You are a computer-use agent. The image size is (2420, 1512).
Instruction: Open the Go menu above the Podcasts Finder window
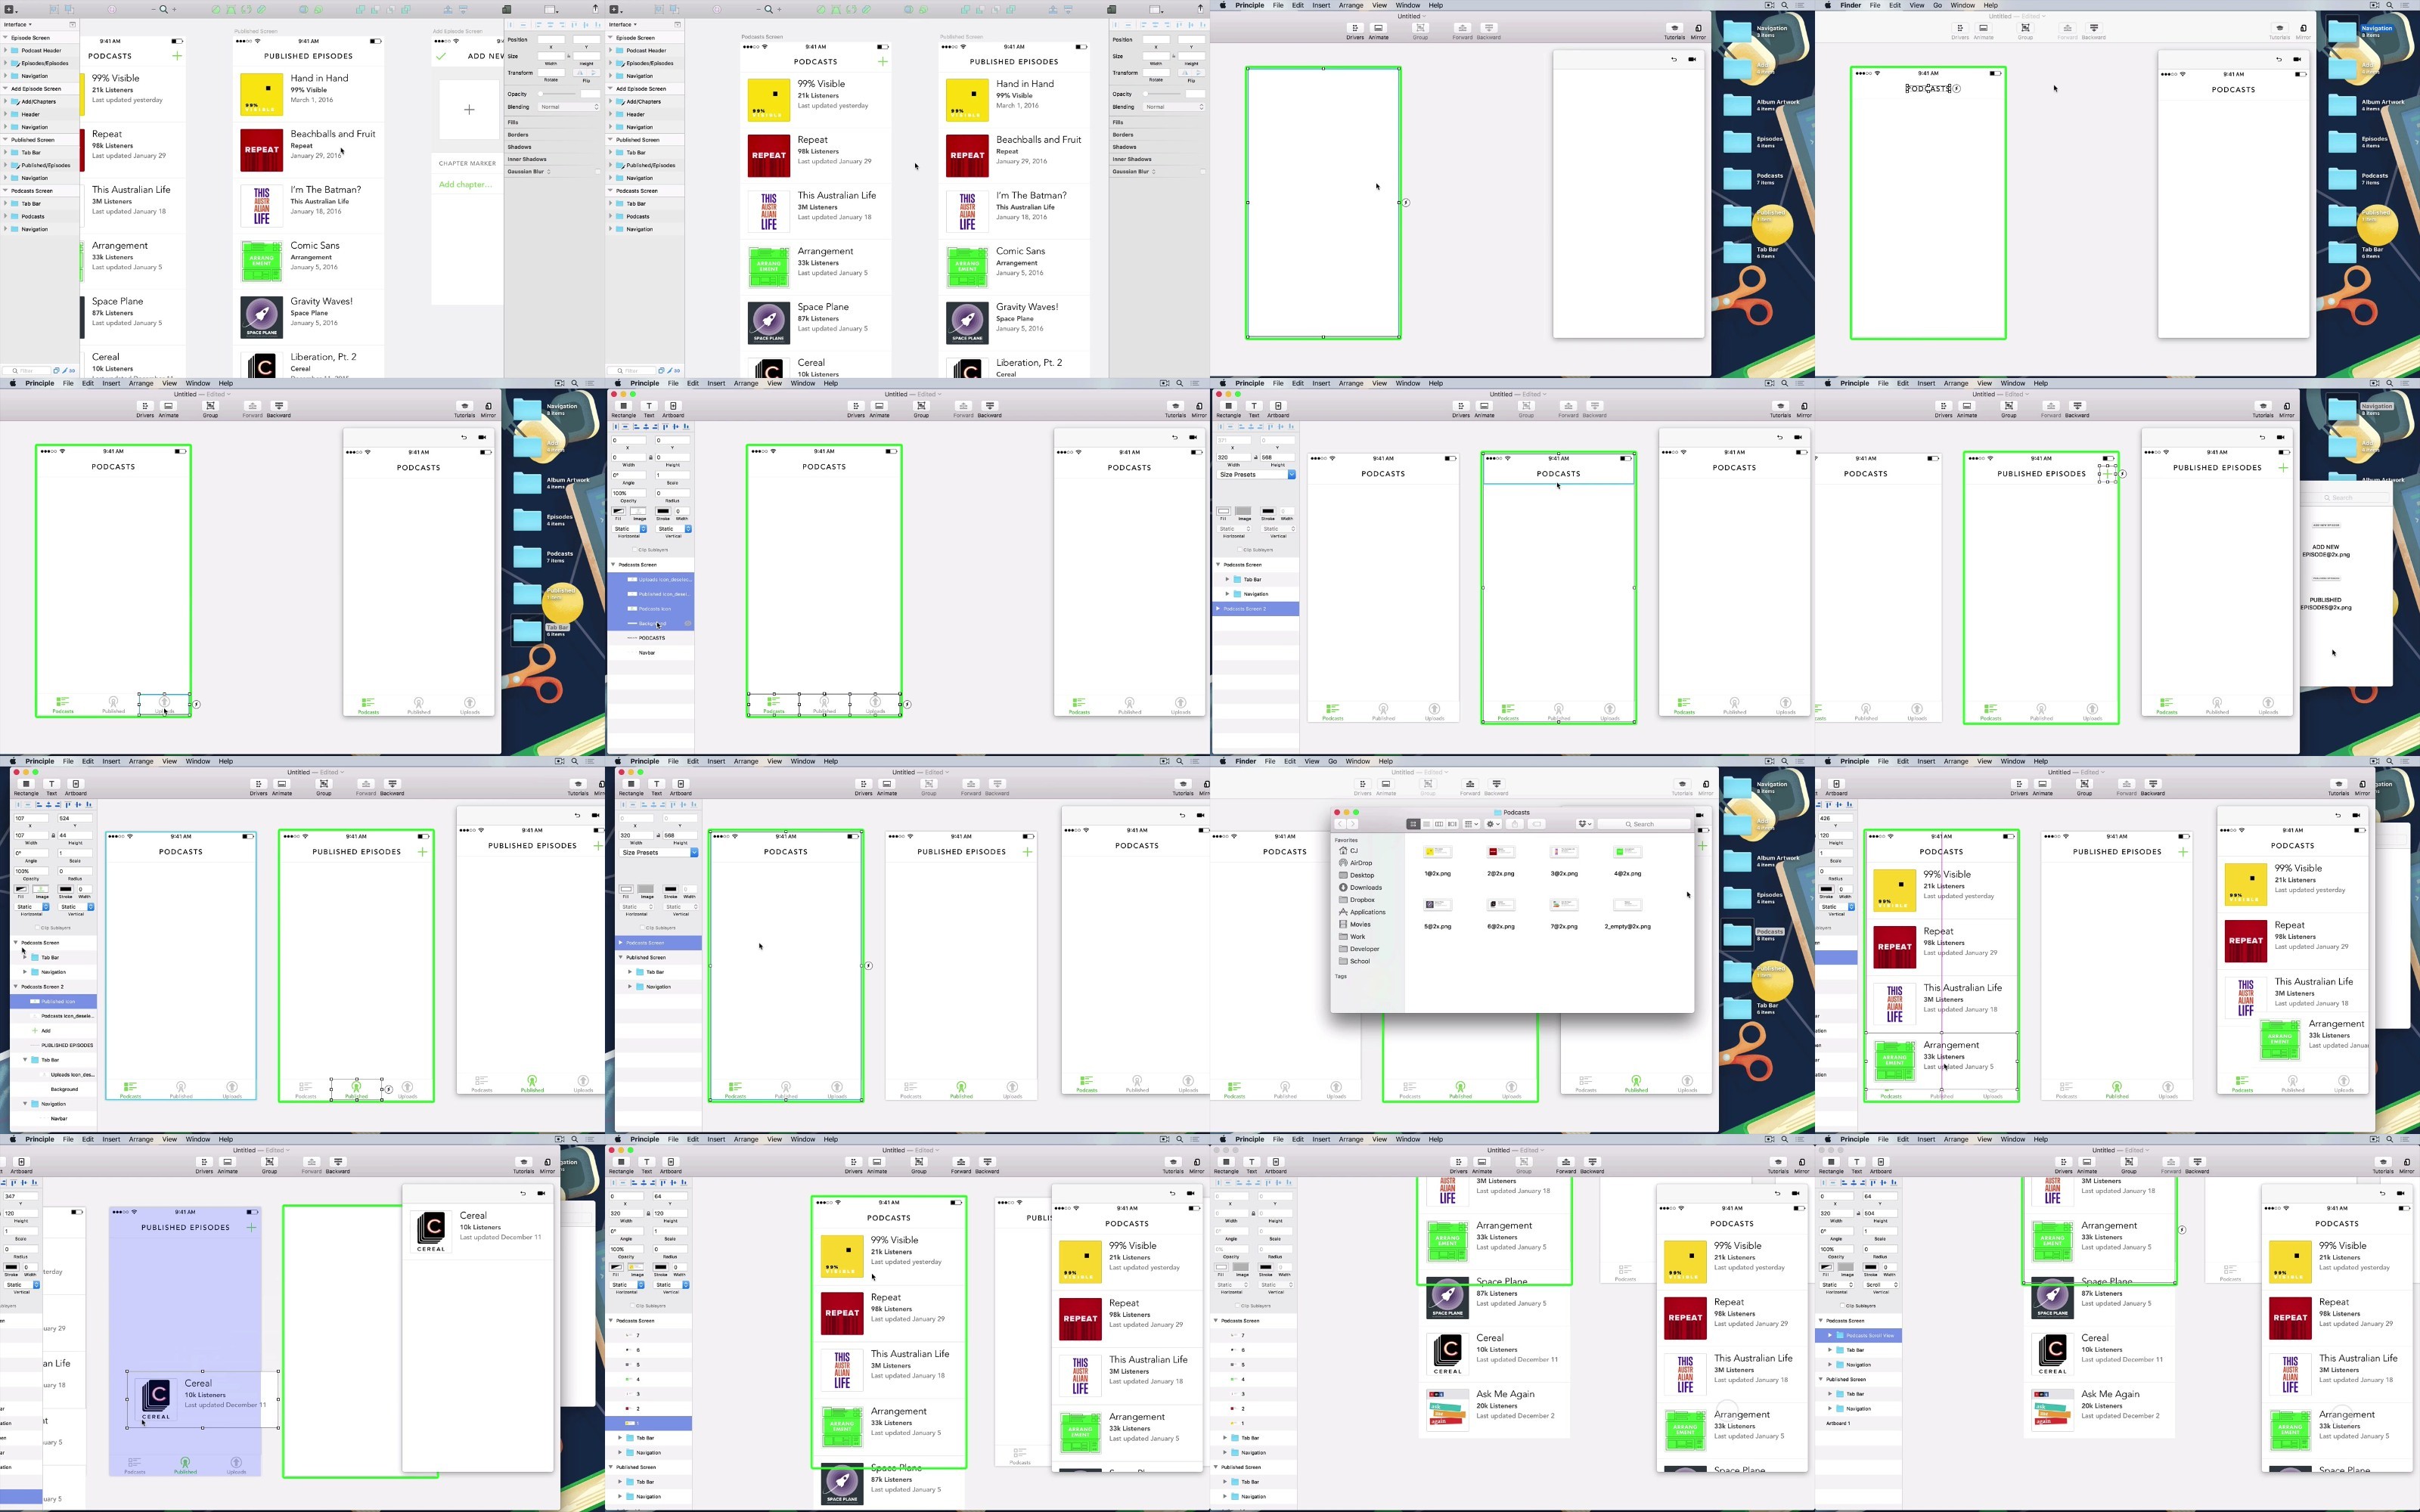(1332, 761)
